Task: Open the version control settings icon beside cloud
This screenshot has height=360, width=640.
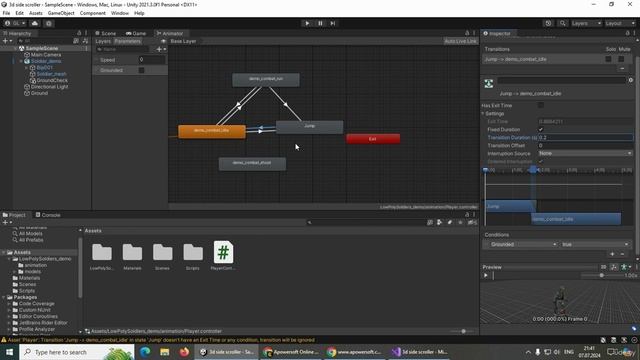Action: (49, 23)
